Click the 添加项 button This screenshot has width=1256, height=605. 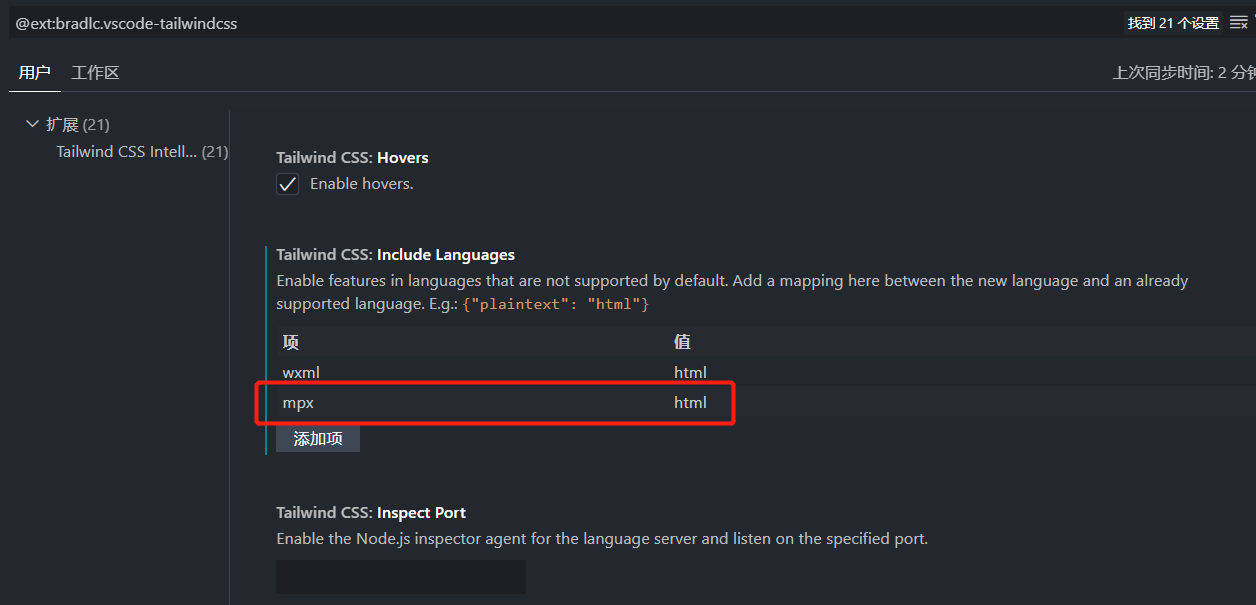pyautogui.click(x=318, y=439)
